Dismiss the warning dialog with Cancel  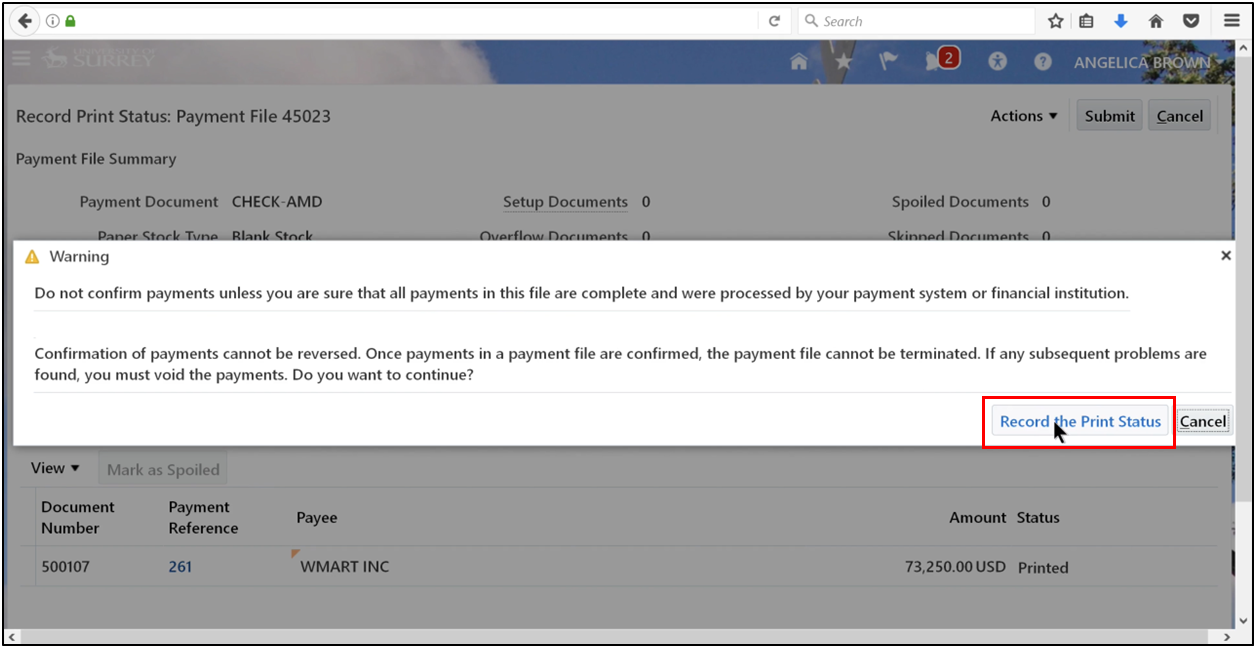click(x=1203, y=421)
